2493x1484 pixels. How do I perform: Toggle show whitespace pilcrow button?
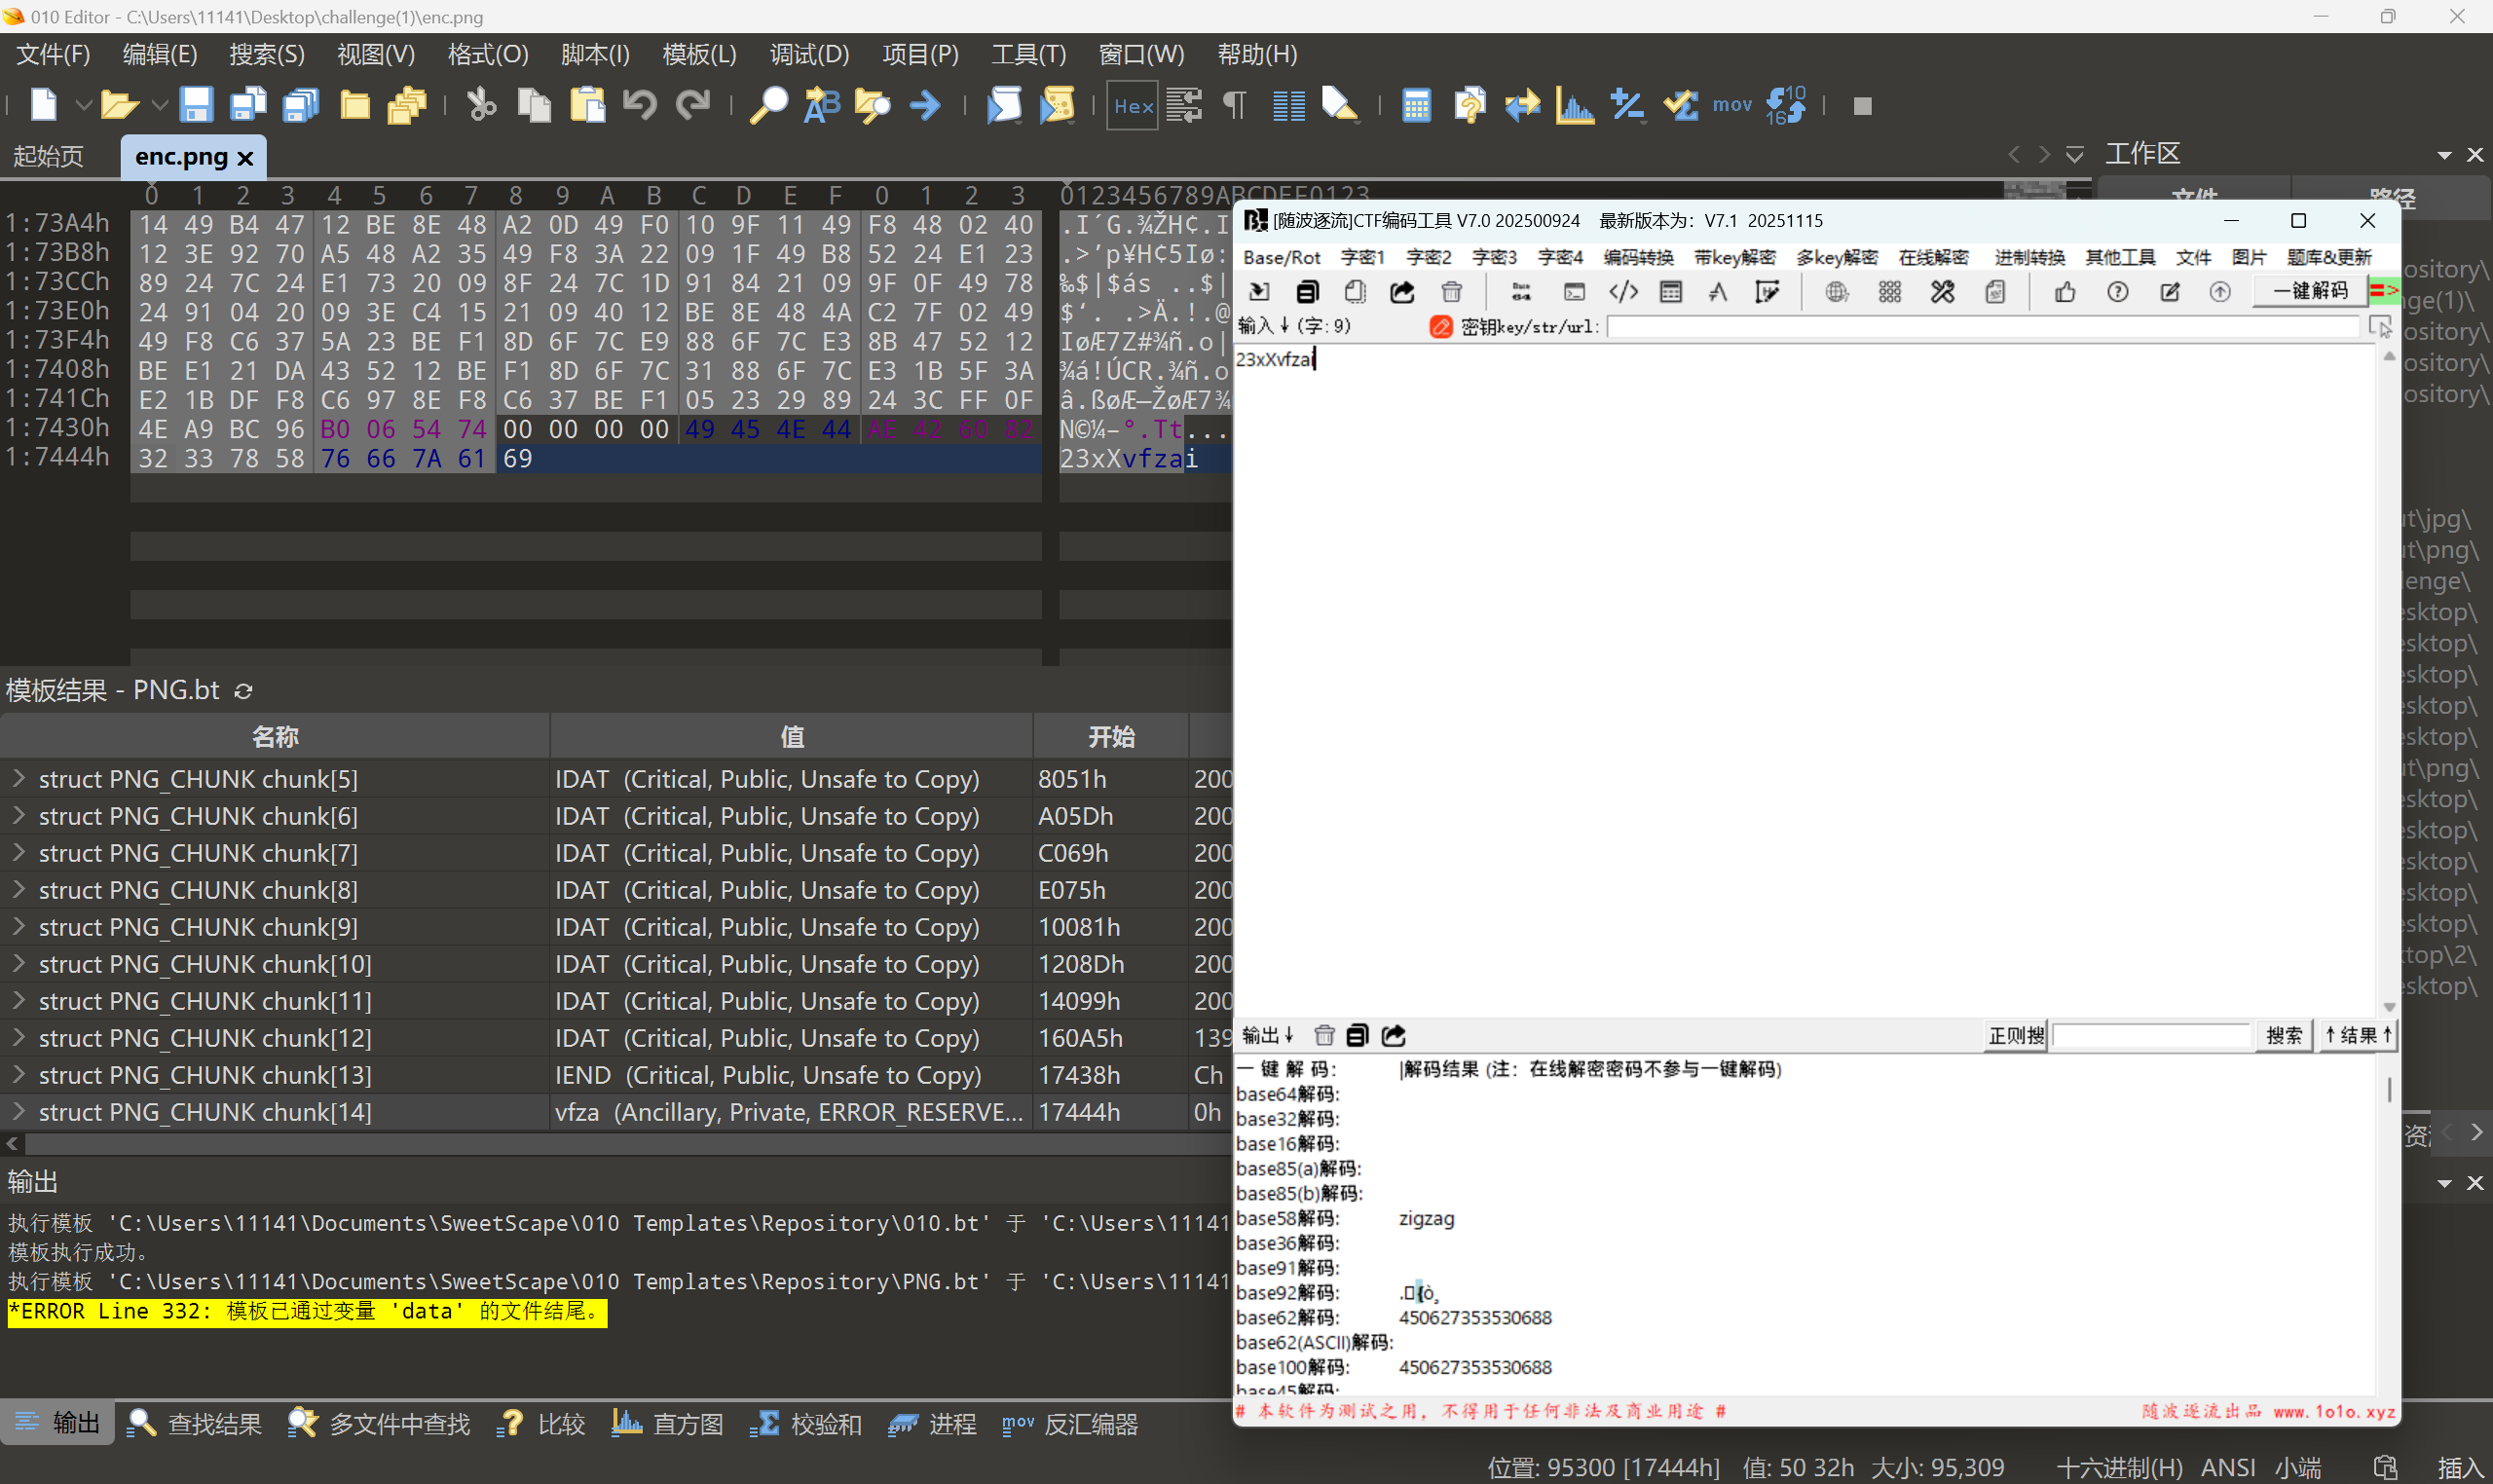tap(1236, 105)
